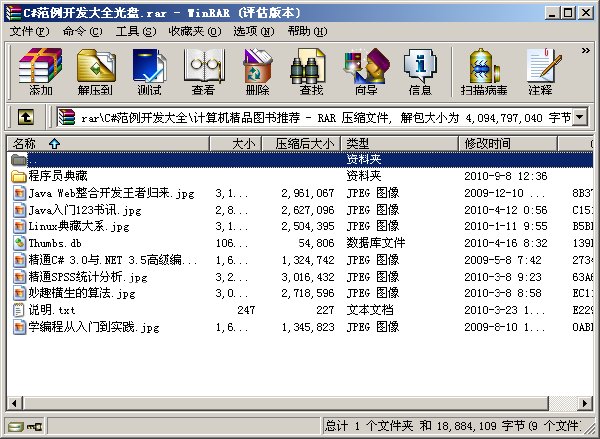Screen dimensions: 600x439
Task: Launch the 向导 (Wizard) tool
Action: [x=366, y=71]
